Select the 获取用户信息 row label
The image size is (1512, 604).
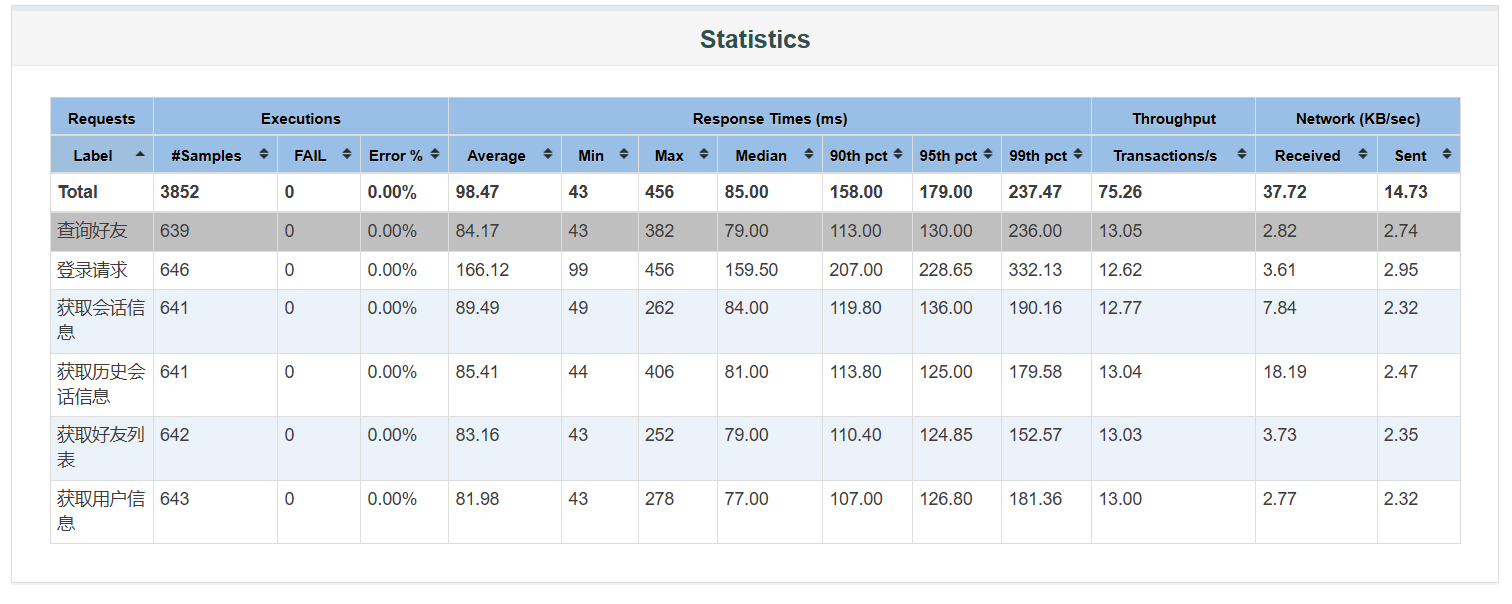101,511
